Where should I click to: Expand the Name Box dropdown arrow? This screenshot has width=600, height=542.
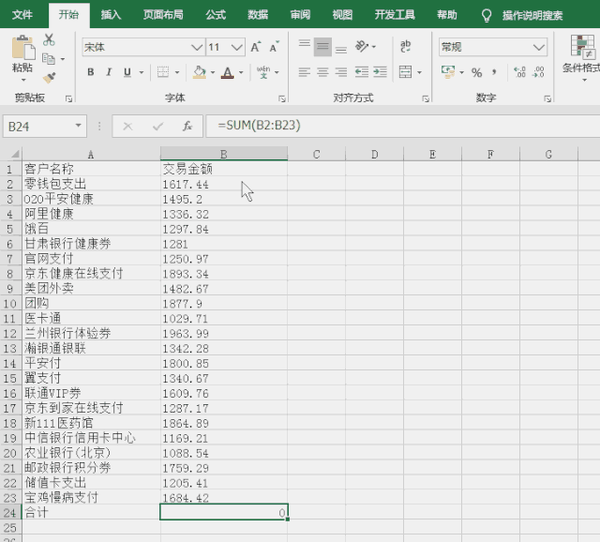pyautogui.click(x=78, y=126)
